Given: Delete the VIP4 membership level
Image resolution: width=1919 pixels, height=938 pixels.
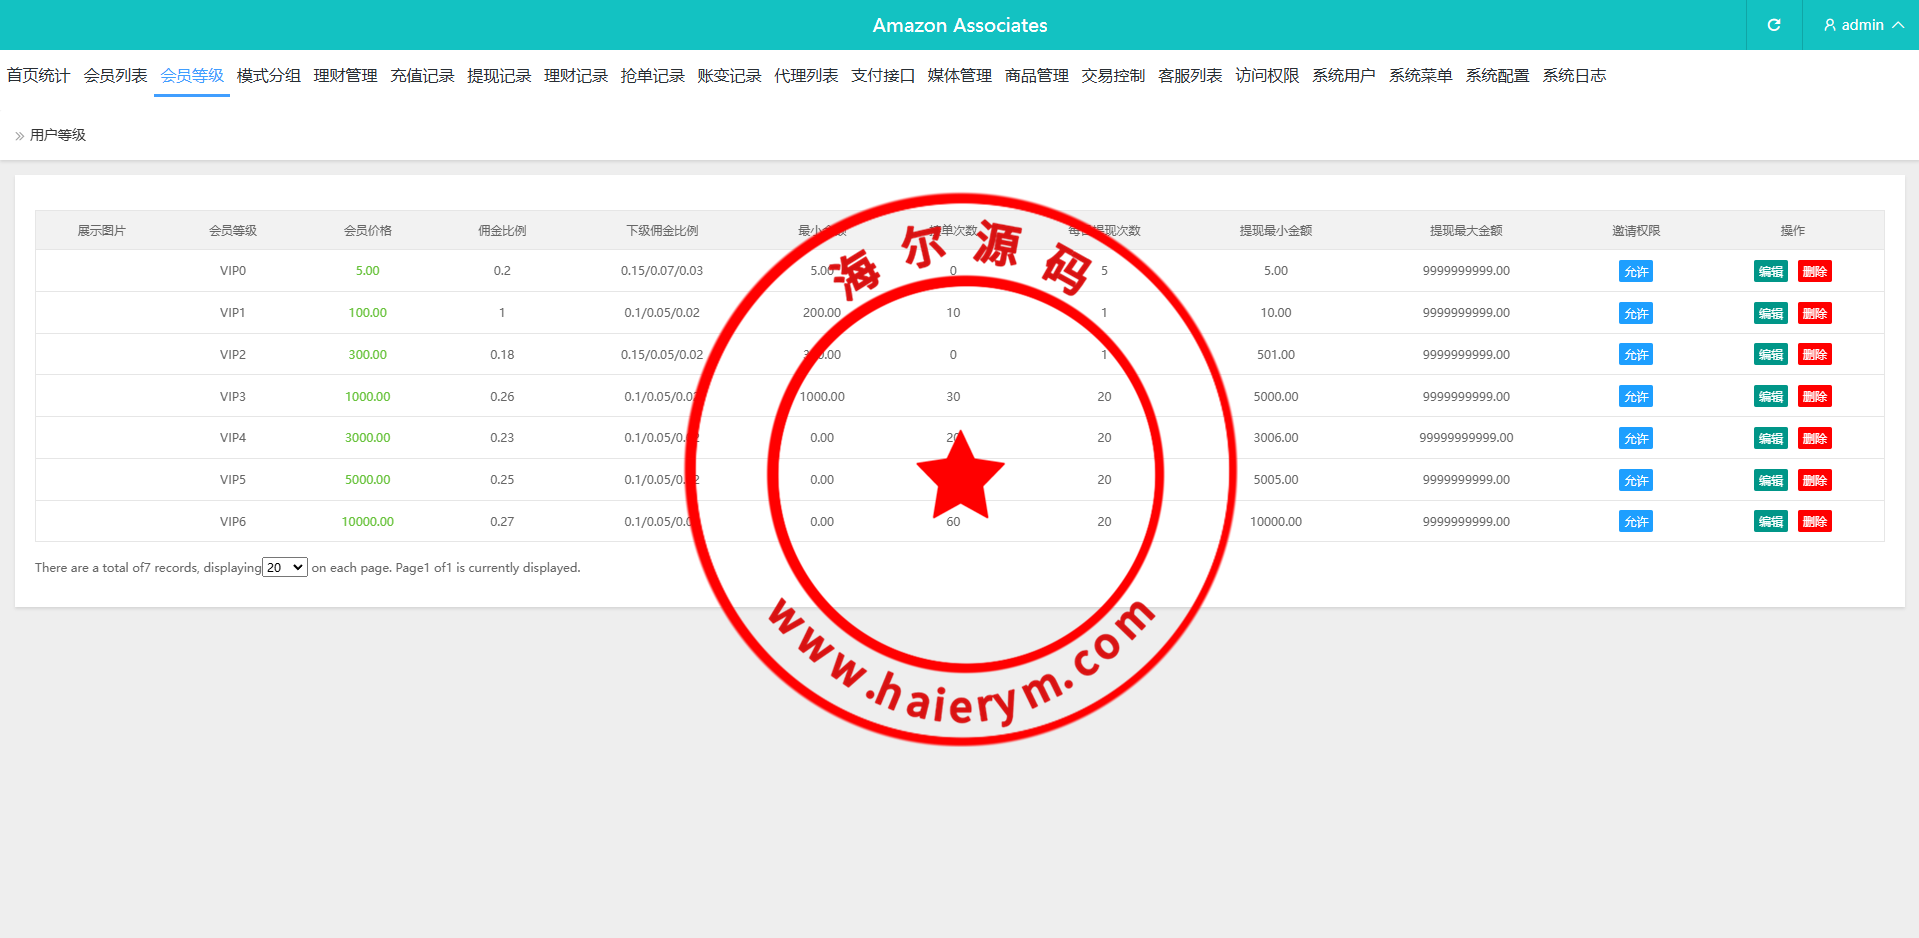Looking at the screenshot, I should pos(1814,439).
